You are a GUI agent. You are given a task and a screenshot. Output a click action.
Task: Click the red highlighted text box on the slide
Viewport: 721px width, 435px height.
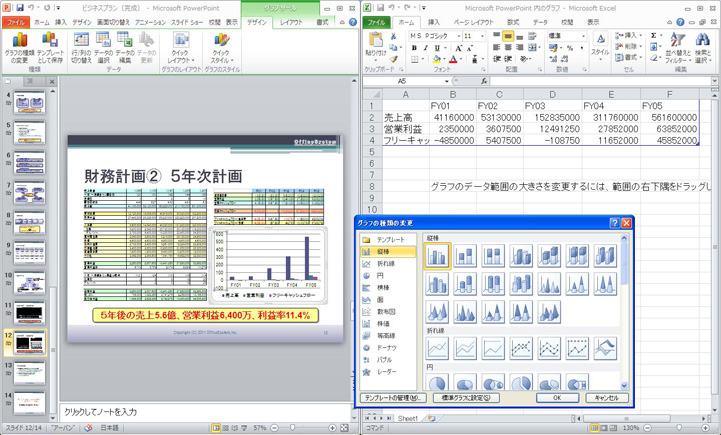(x=205, y=315)
